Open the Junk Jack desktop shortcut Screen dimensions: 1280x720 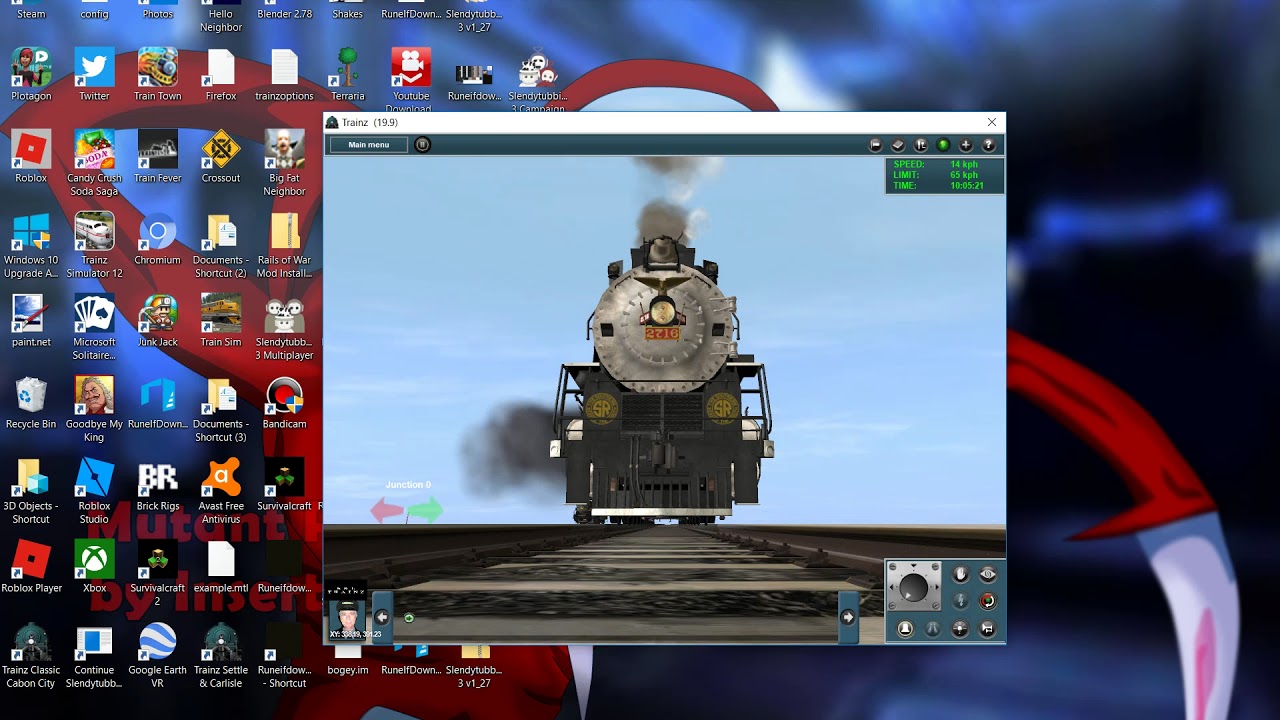click(158, 321)
